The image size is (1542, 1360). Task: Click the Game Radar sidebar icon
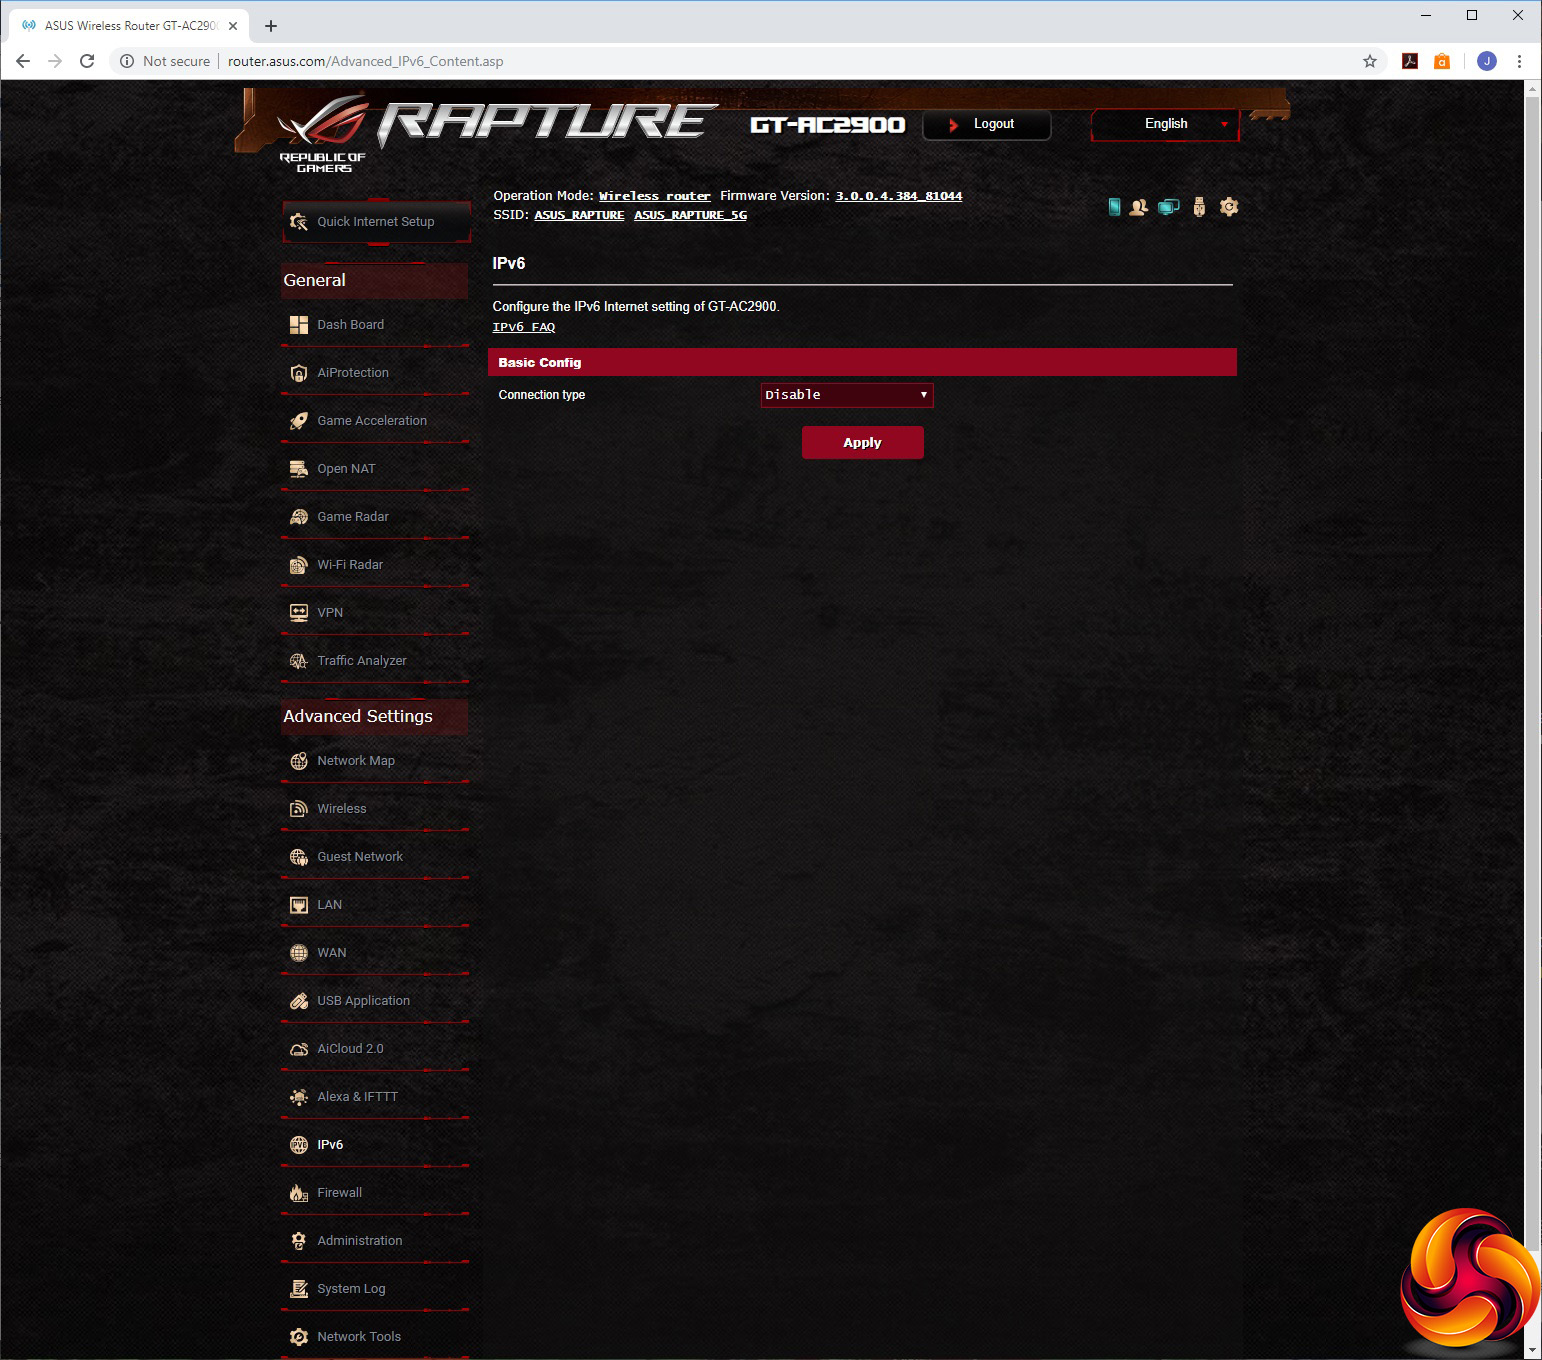298,517
